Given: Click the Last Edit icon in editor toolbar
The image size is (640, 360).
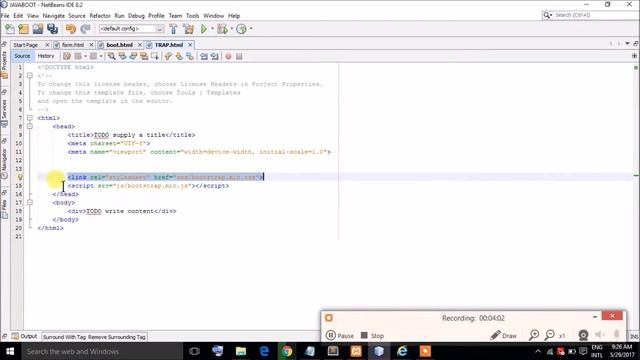Looking at the screenshot, I should coord(67,56).
